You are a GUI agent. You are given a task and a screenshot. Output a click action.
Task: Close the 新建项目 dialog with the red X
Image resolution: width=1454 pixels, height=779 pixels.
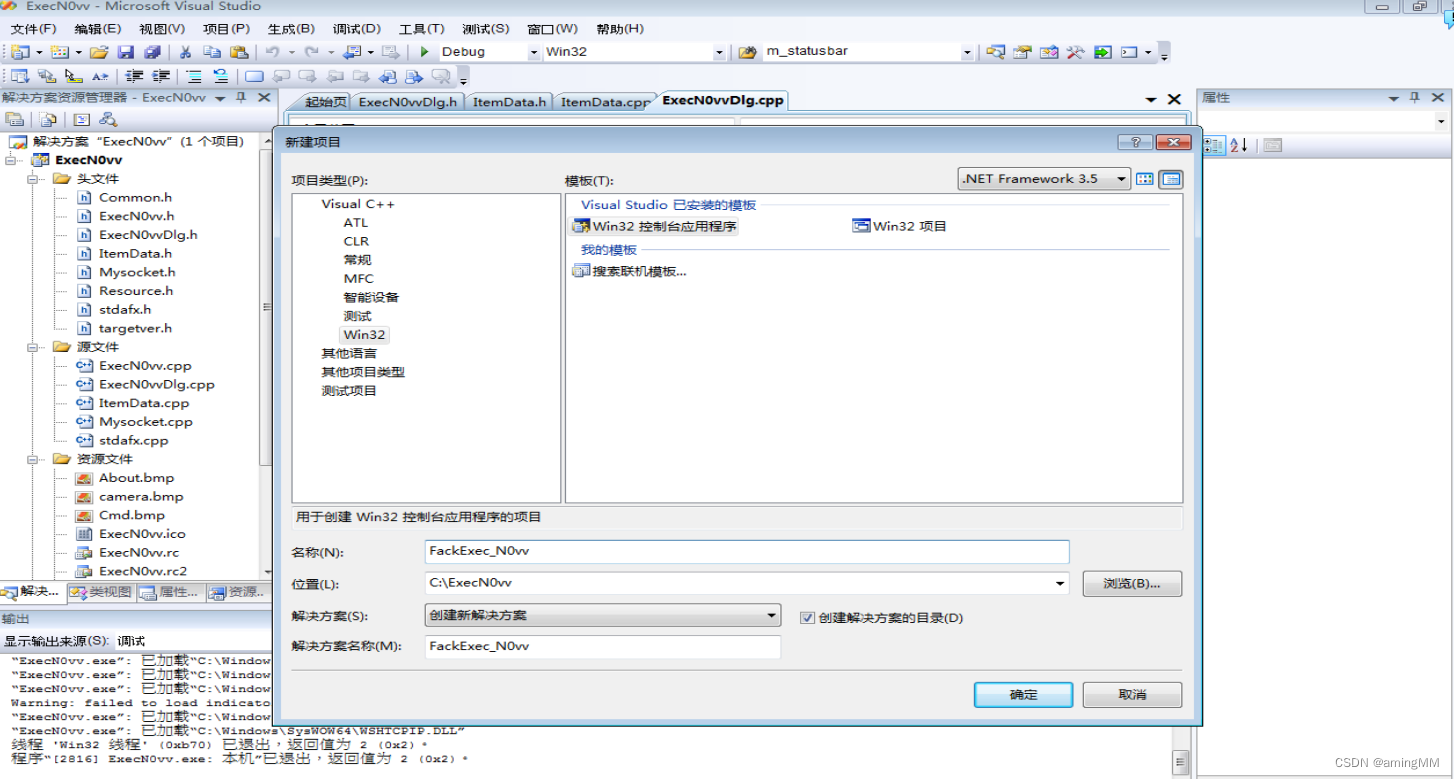[1173, 142]
